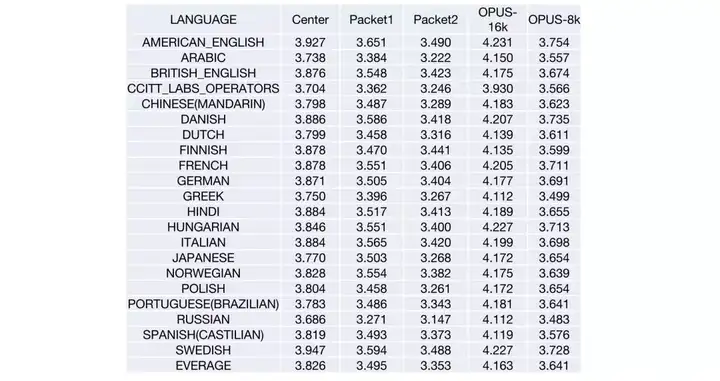This screenshot has width=720, height=381.
Task: Select the AMERICAN_ENGLISH row label
Action: pyautogui.click(x=203, y=43)
